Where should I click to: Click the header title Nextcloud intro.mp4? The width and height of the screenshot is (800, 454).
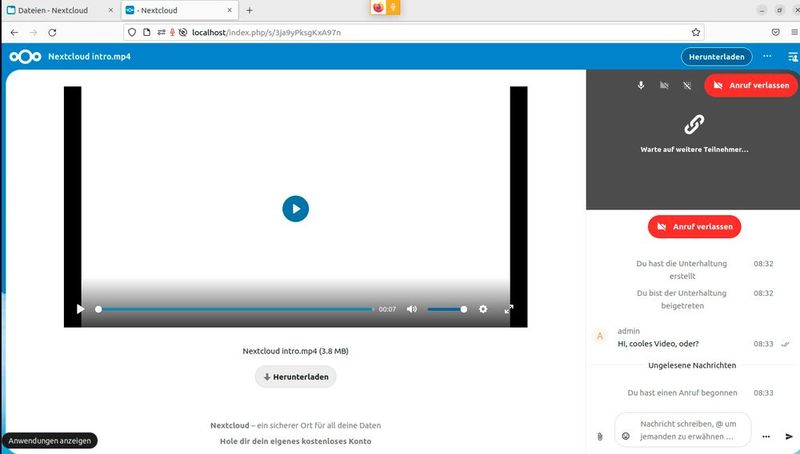point(89,57)
